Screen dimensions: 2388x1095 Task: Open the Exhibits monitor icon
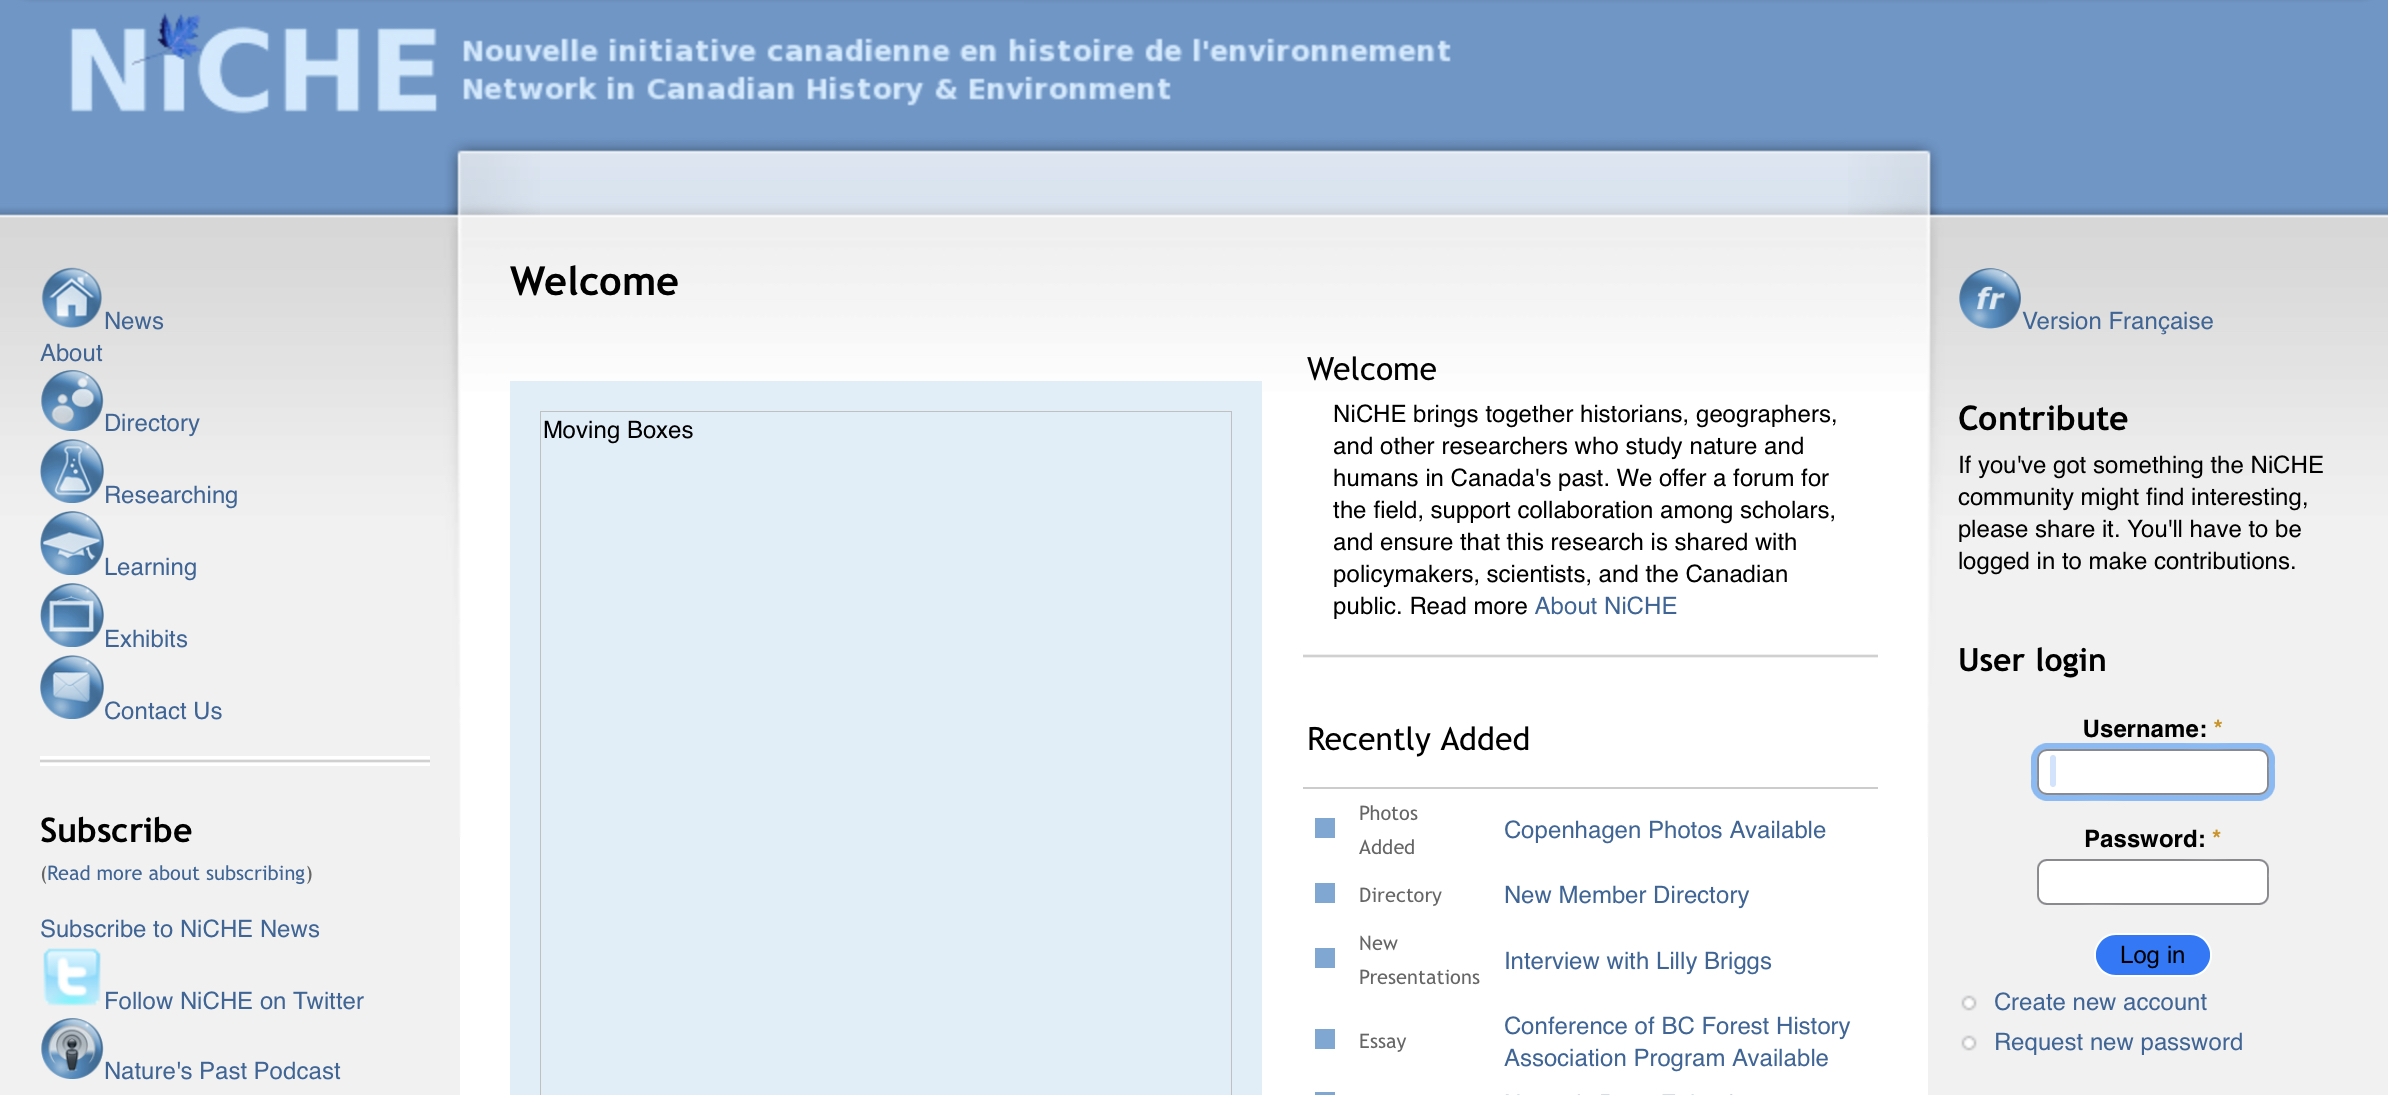tap(71, 616)
